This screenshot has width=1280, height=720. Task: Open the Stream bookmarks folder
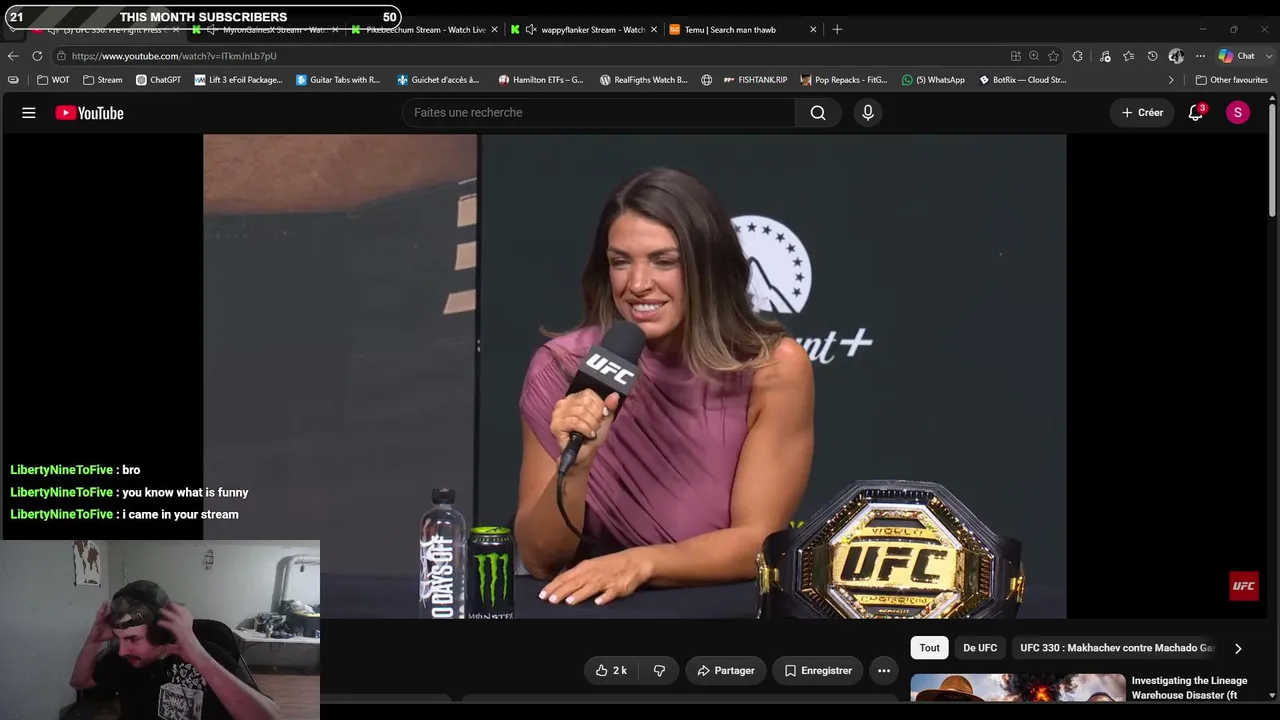tap(103, 80)
